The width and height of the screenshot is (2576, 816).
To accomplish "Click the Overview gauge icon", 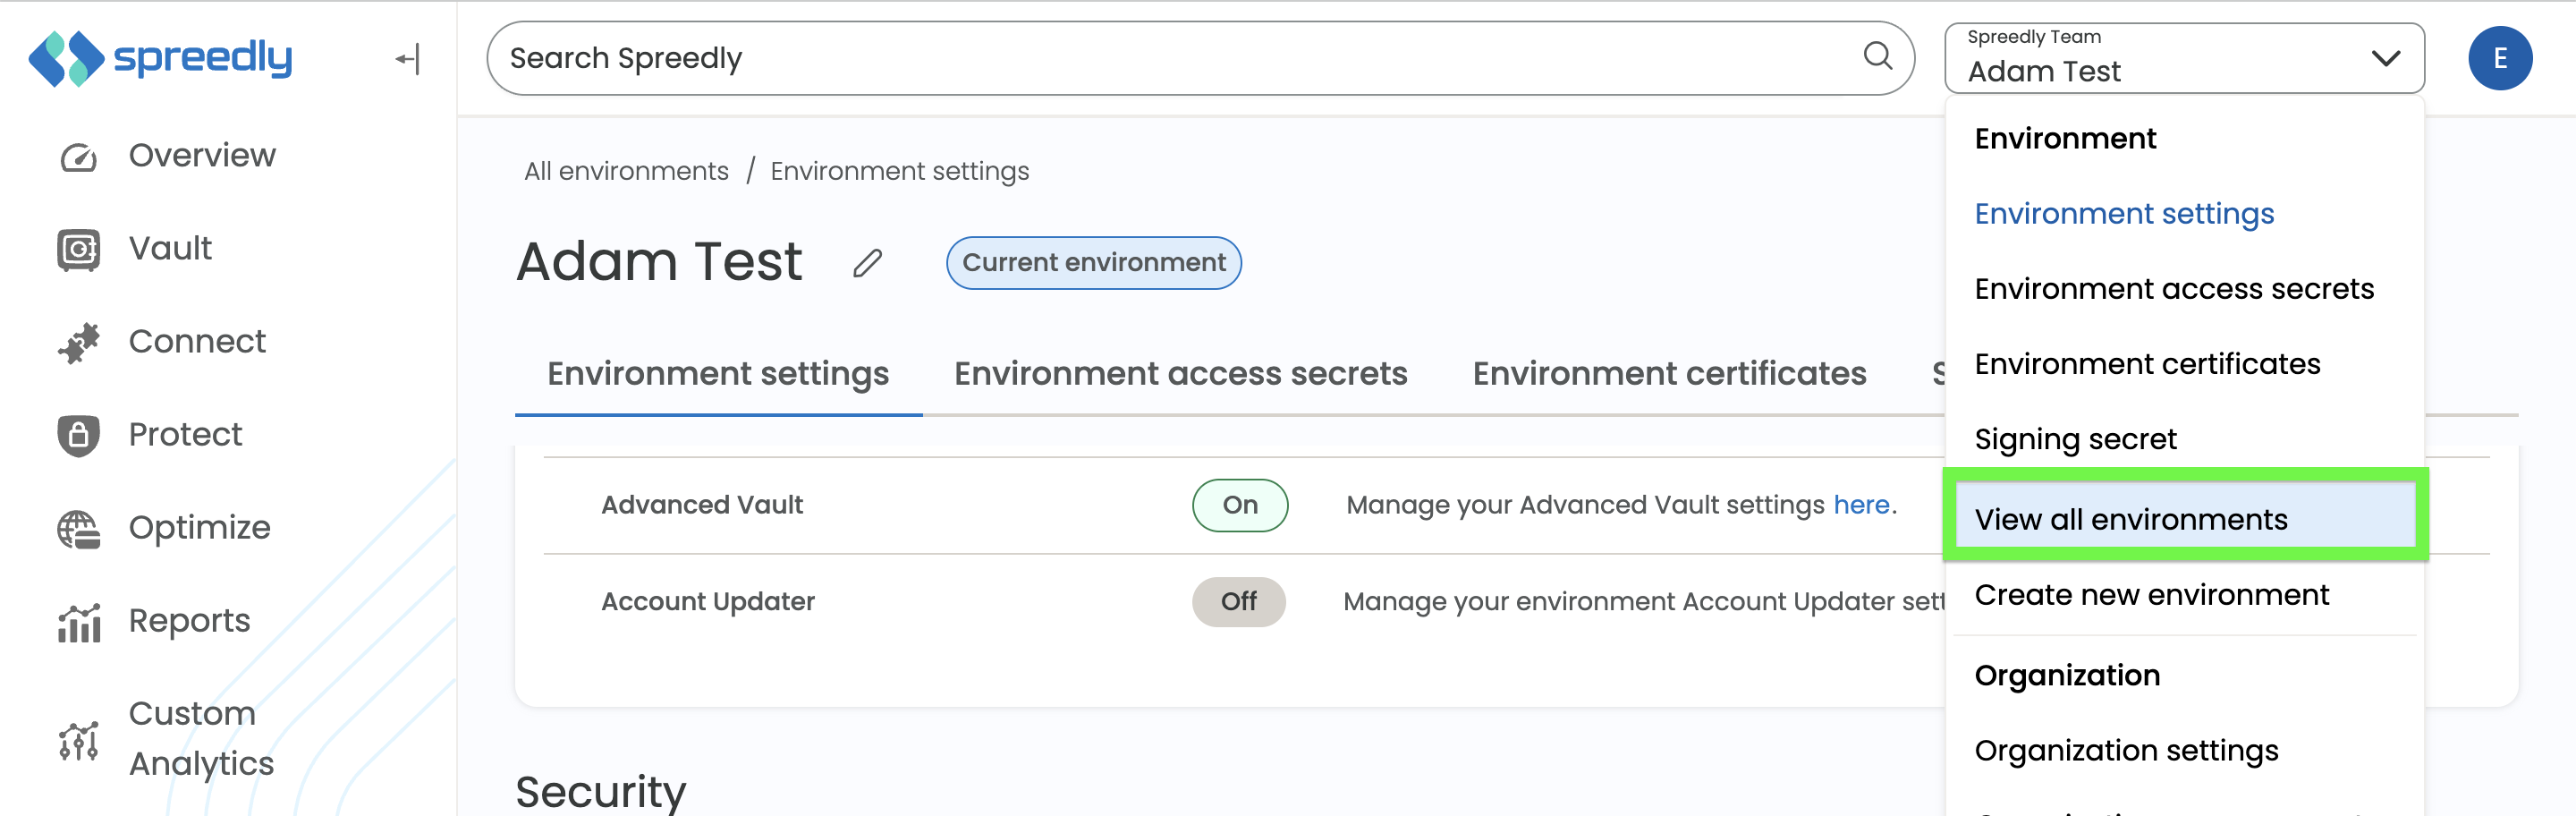I will point(78,157).
